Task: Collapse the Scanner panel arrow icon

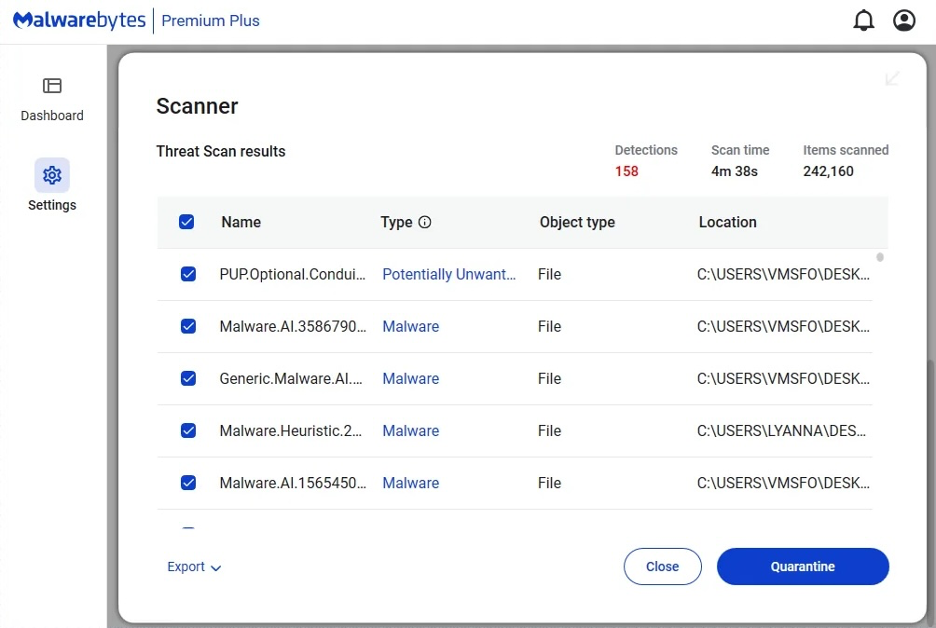Action: pyautogui.click(x=892, y=79)
